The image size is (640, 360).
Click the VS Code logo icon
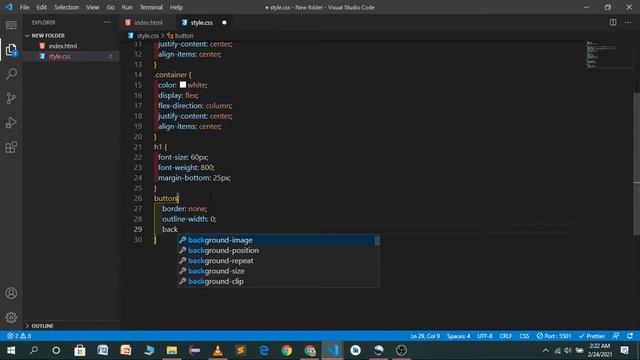click(x=9, y=7)
